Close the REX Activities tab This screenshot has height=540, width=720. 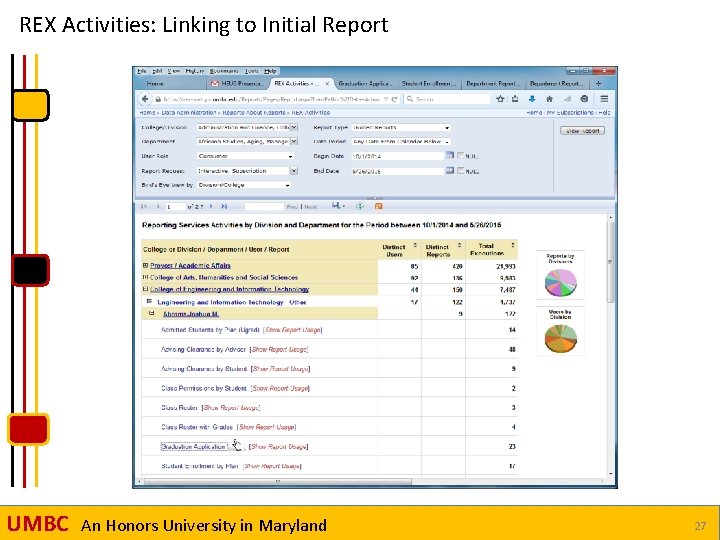(327, 84)
